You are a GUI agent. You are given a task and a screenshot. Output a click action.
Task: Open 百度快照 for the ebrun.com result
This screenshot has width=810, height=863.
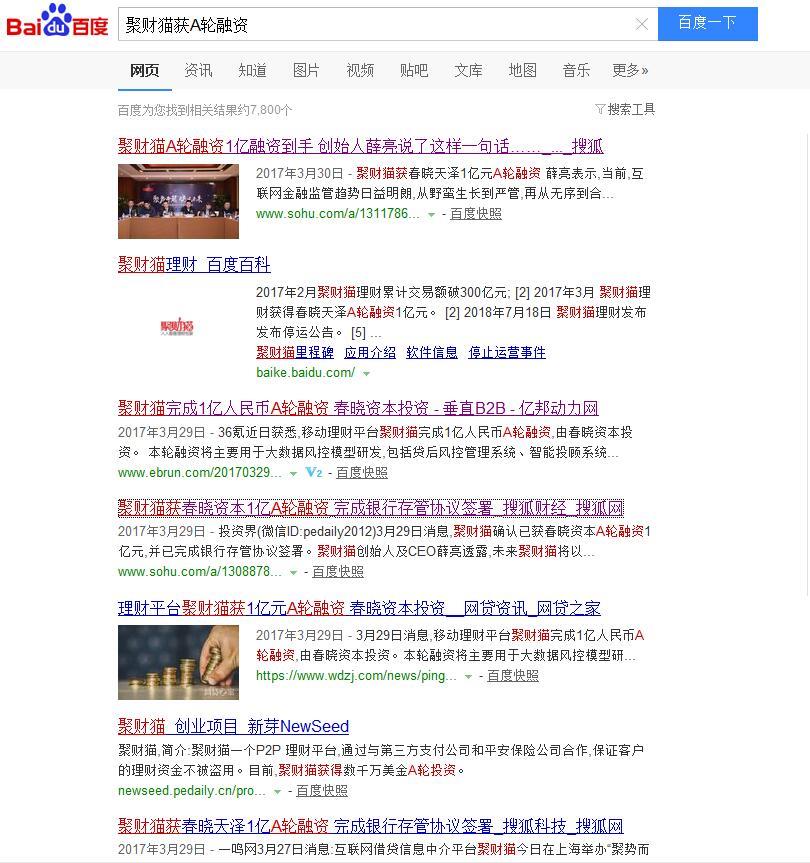(362, 473)
